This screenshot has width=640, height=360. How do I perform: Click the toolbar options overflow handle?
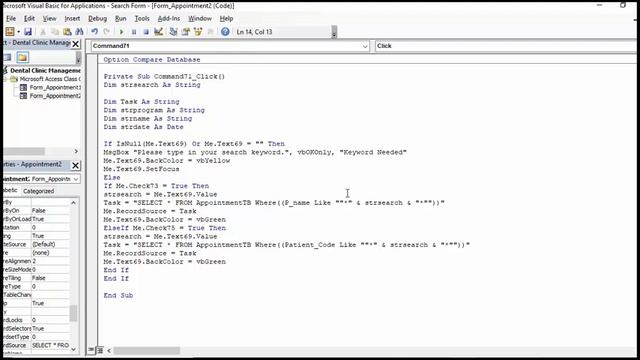(334, 32)
